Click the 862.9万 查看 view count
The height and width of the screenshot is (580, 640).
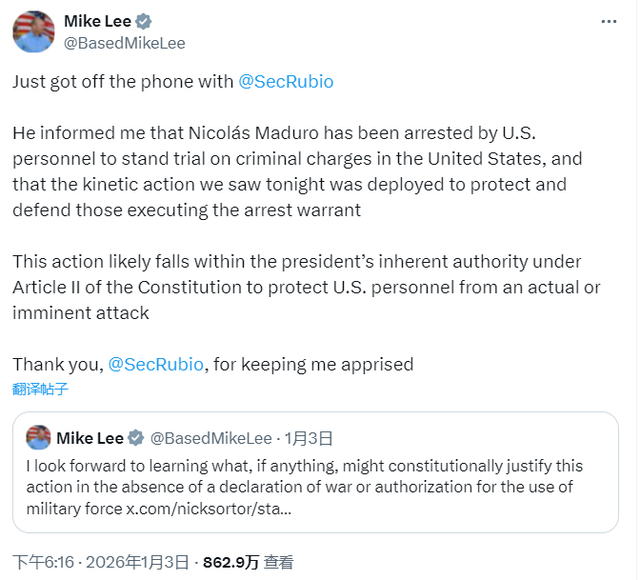click(x=248, y=562)
